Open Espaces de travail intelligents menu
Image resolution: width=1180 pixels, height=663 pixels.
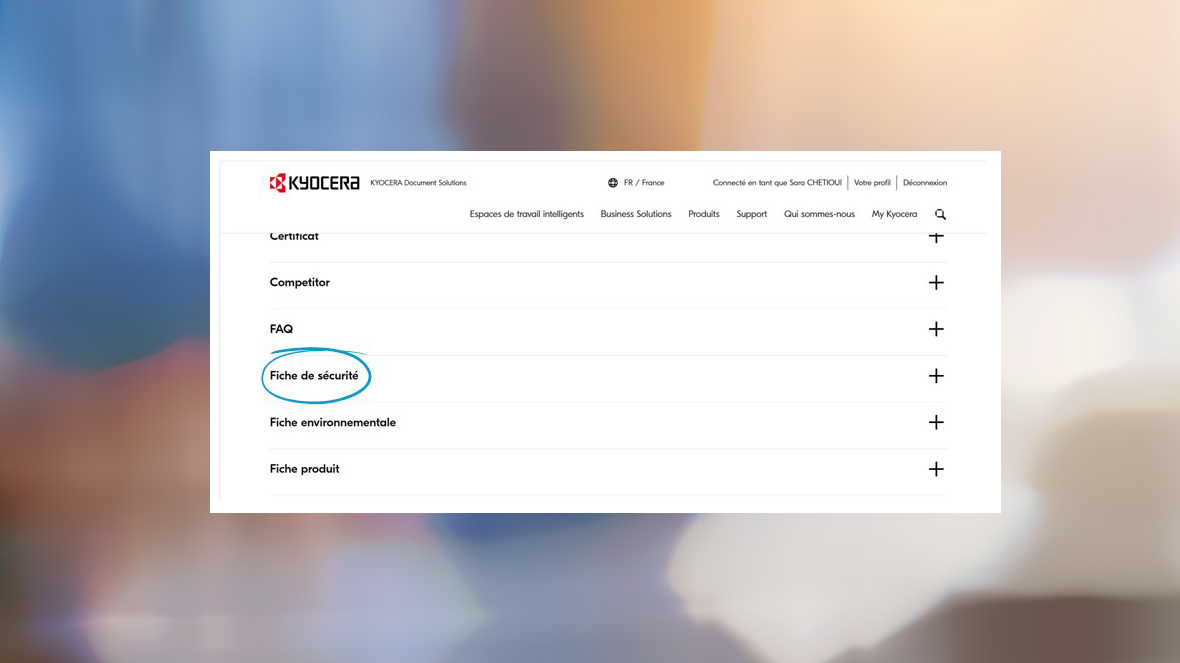click(526, 214)
